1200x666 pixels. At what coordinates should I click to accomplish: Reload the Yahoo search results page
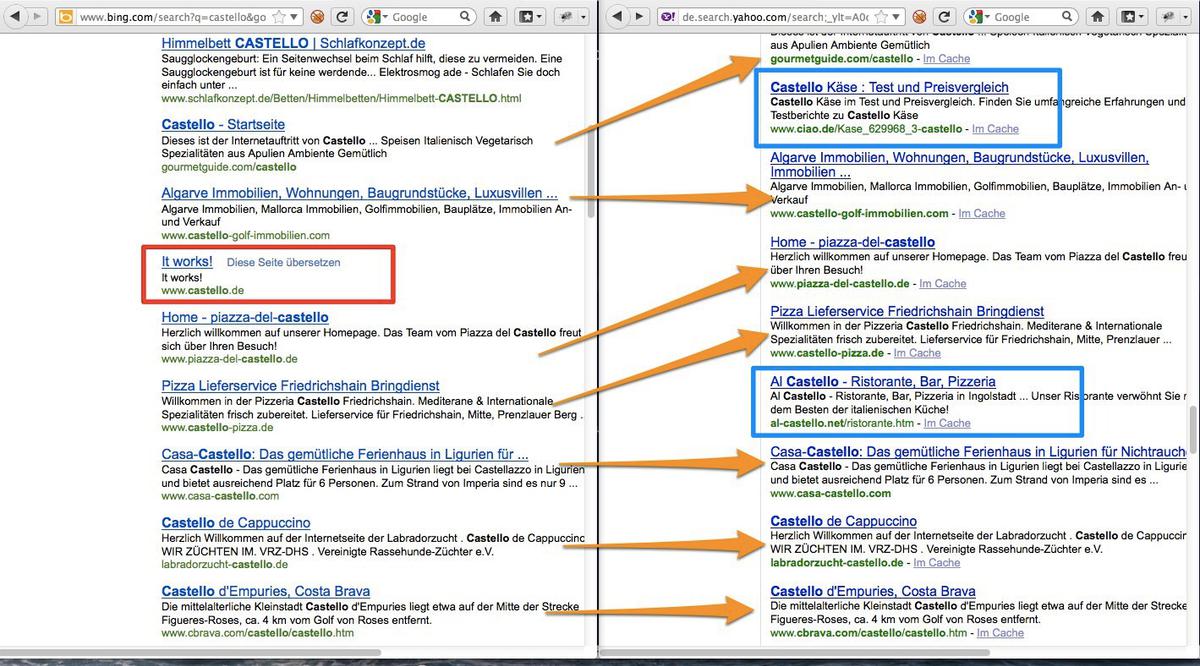[x=944, y=16]
